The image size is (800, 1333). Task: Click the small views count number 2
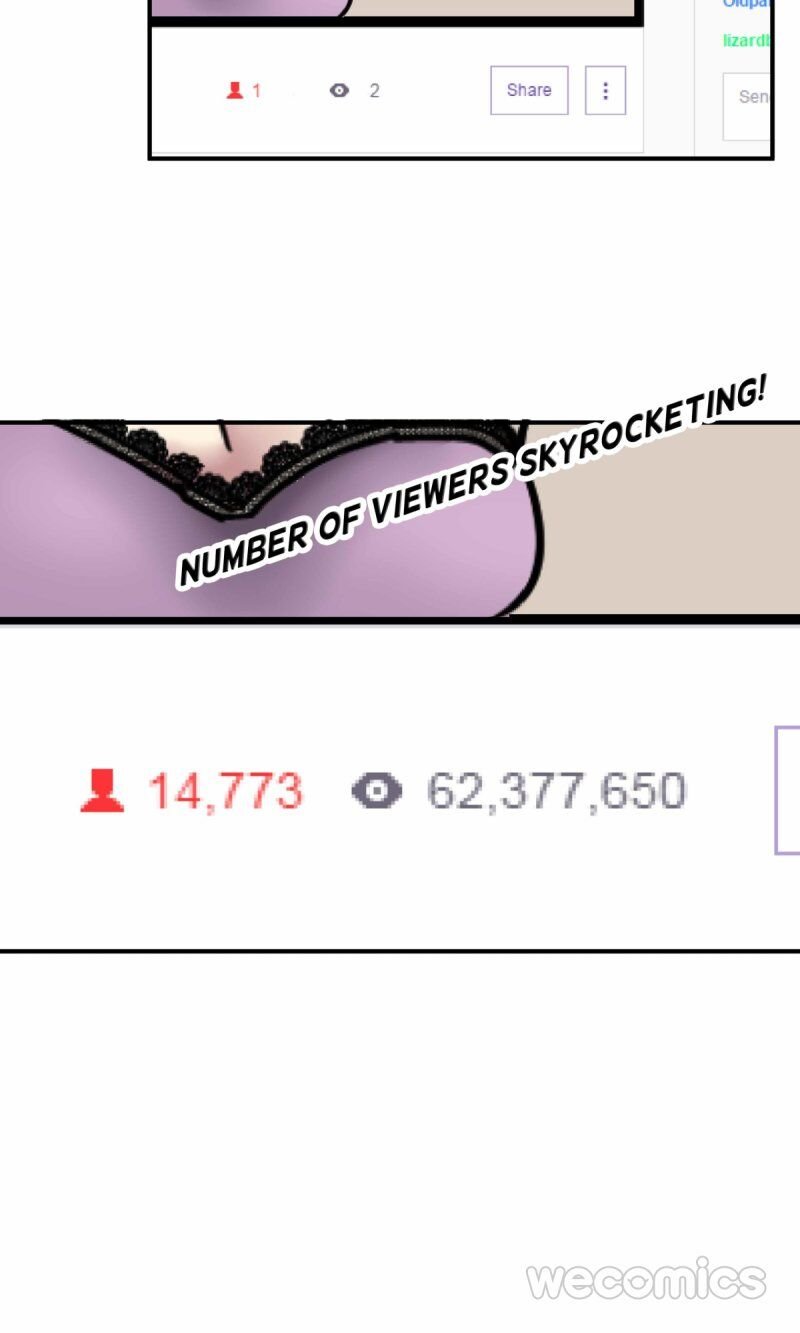coord(374,90)
